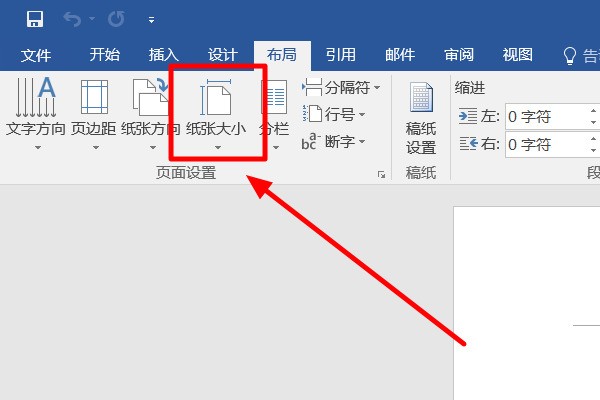
Task: Expand the 分隔符 breaks dropdown
Action: [342, 89]
